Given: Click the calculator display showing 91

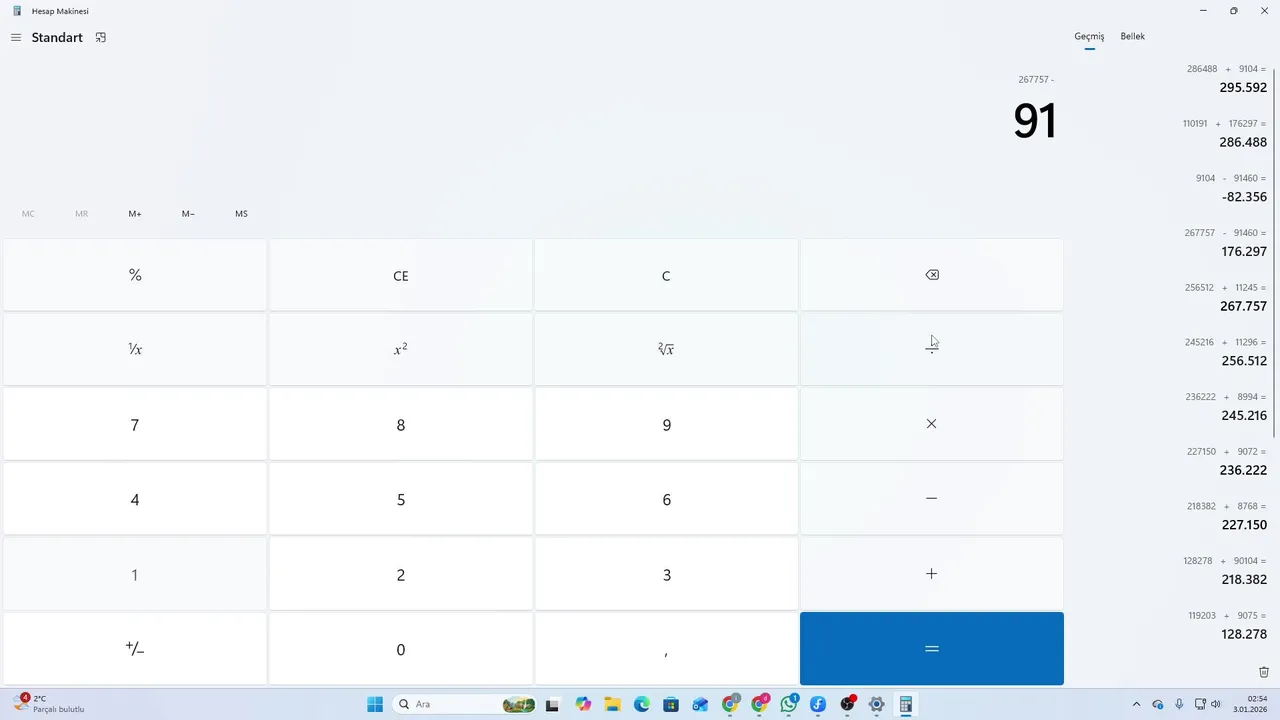Looking at the screenshot, I should [x=1034, y=120].
